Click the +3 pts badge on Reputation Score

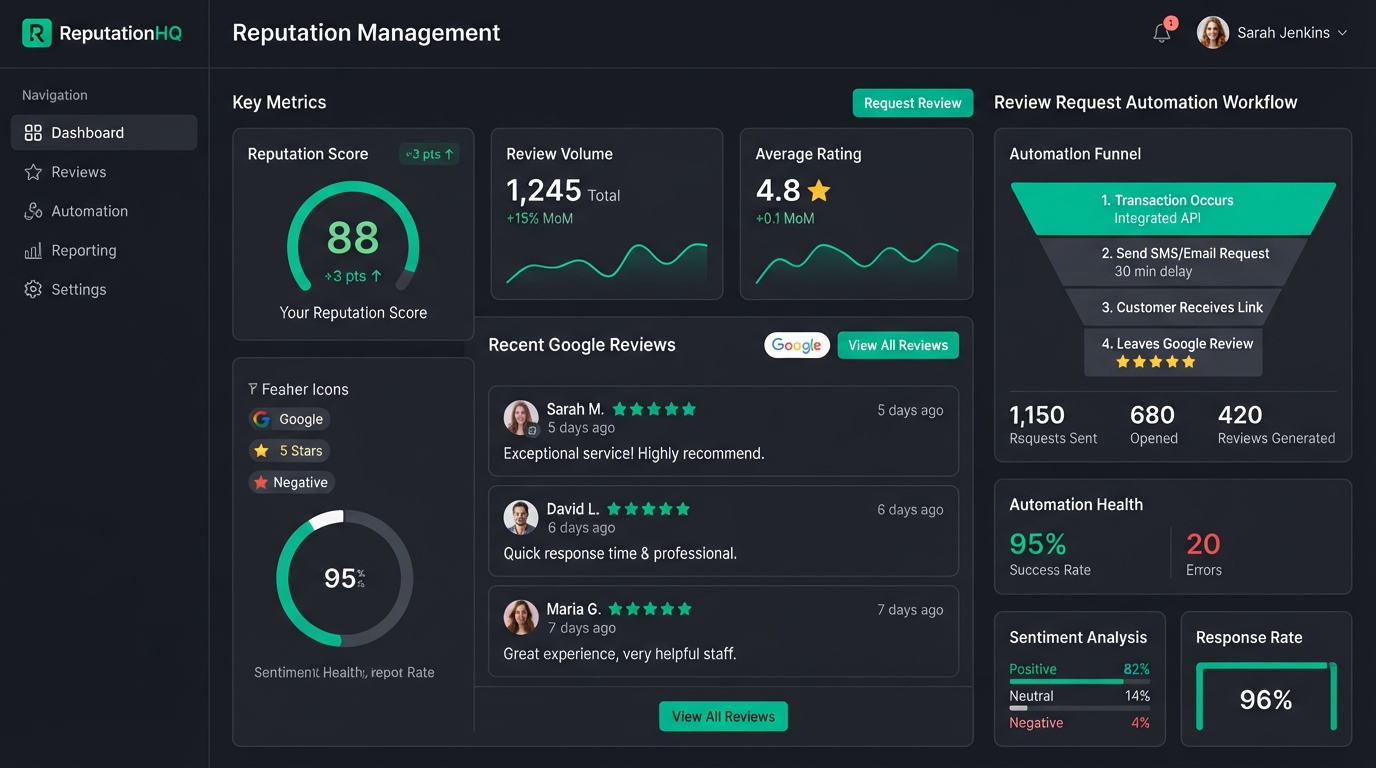pos(429,154)
